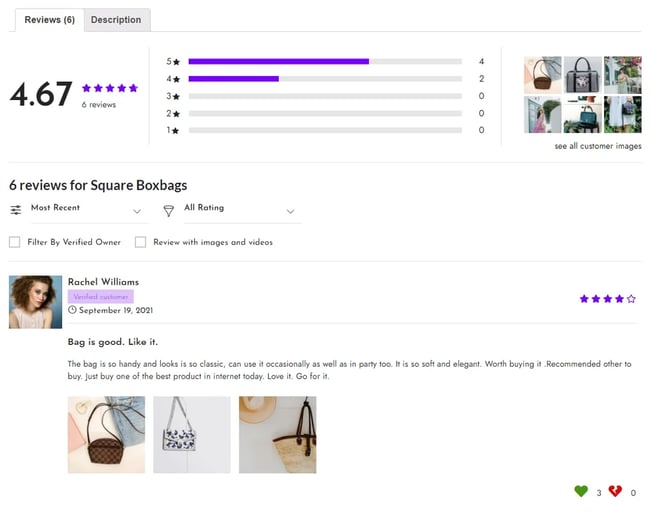Click the clock icon next to September 19, 2021

click(72, 310)
